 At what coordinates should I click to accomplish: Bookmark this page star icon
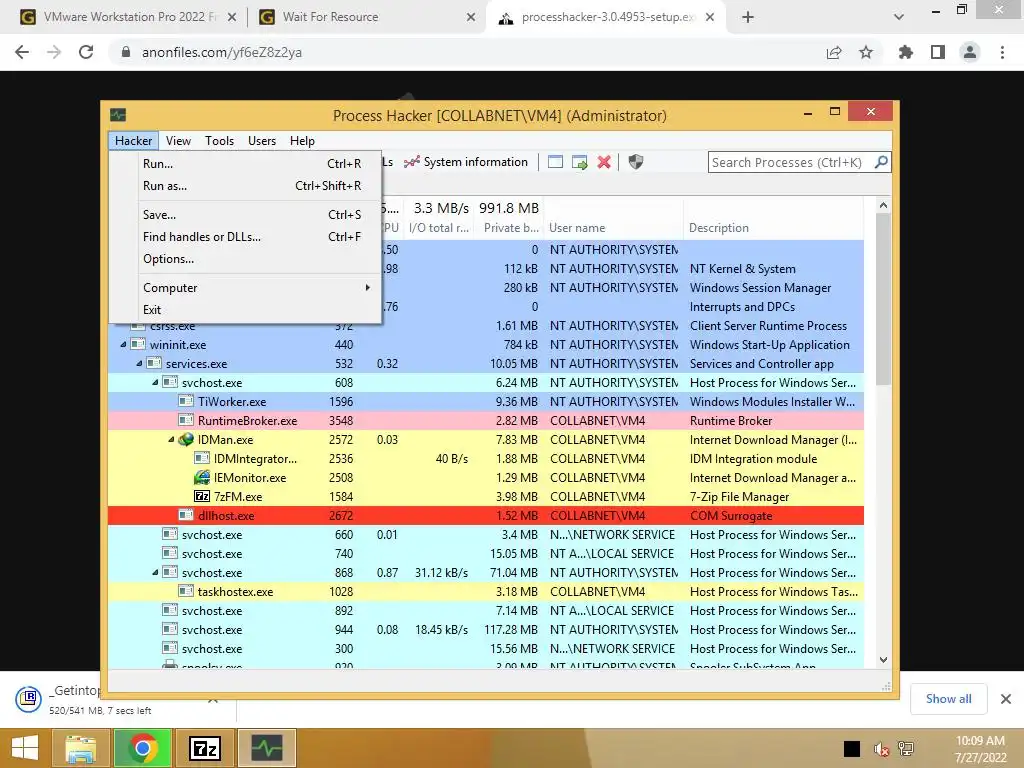coord(866,52)
